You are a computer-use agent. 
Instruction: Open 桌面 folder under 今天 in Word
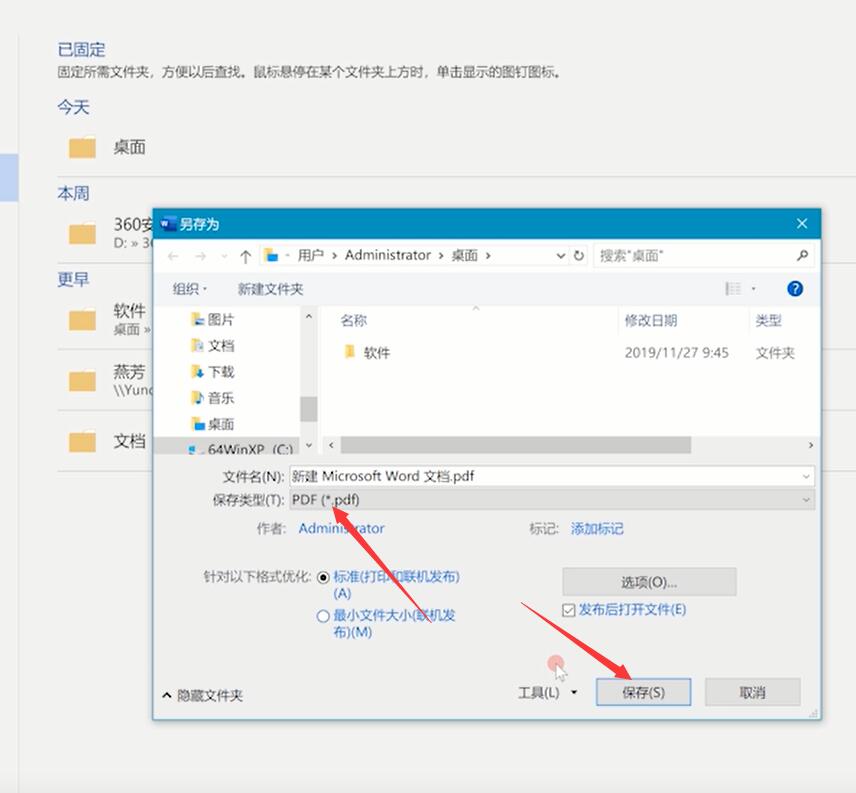(107, 147)
